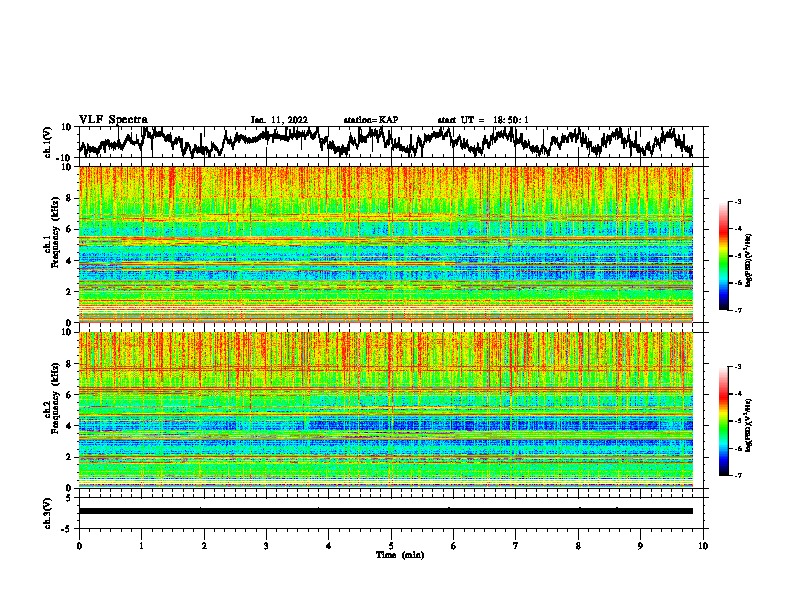Screen dimensions: 792x612
Task: Click the log(PSD) label beside ch.1 colorbar
Action: tap(749, 261)
